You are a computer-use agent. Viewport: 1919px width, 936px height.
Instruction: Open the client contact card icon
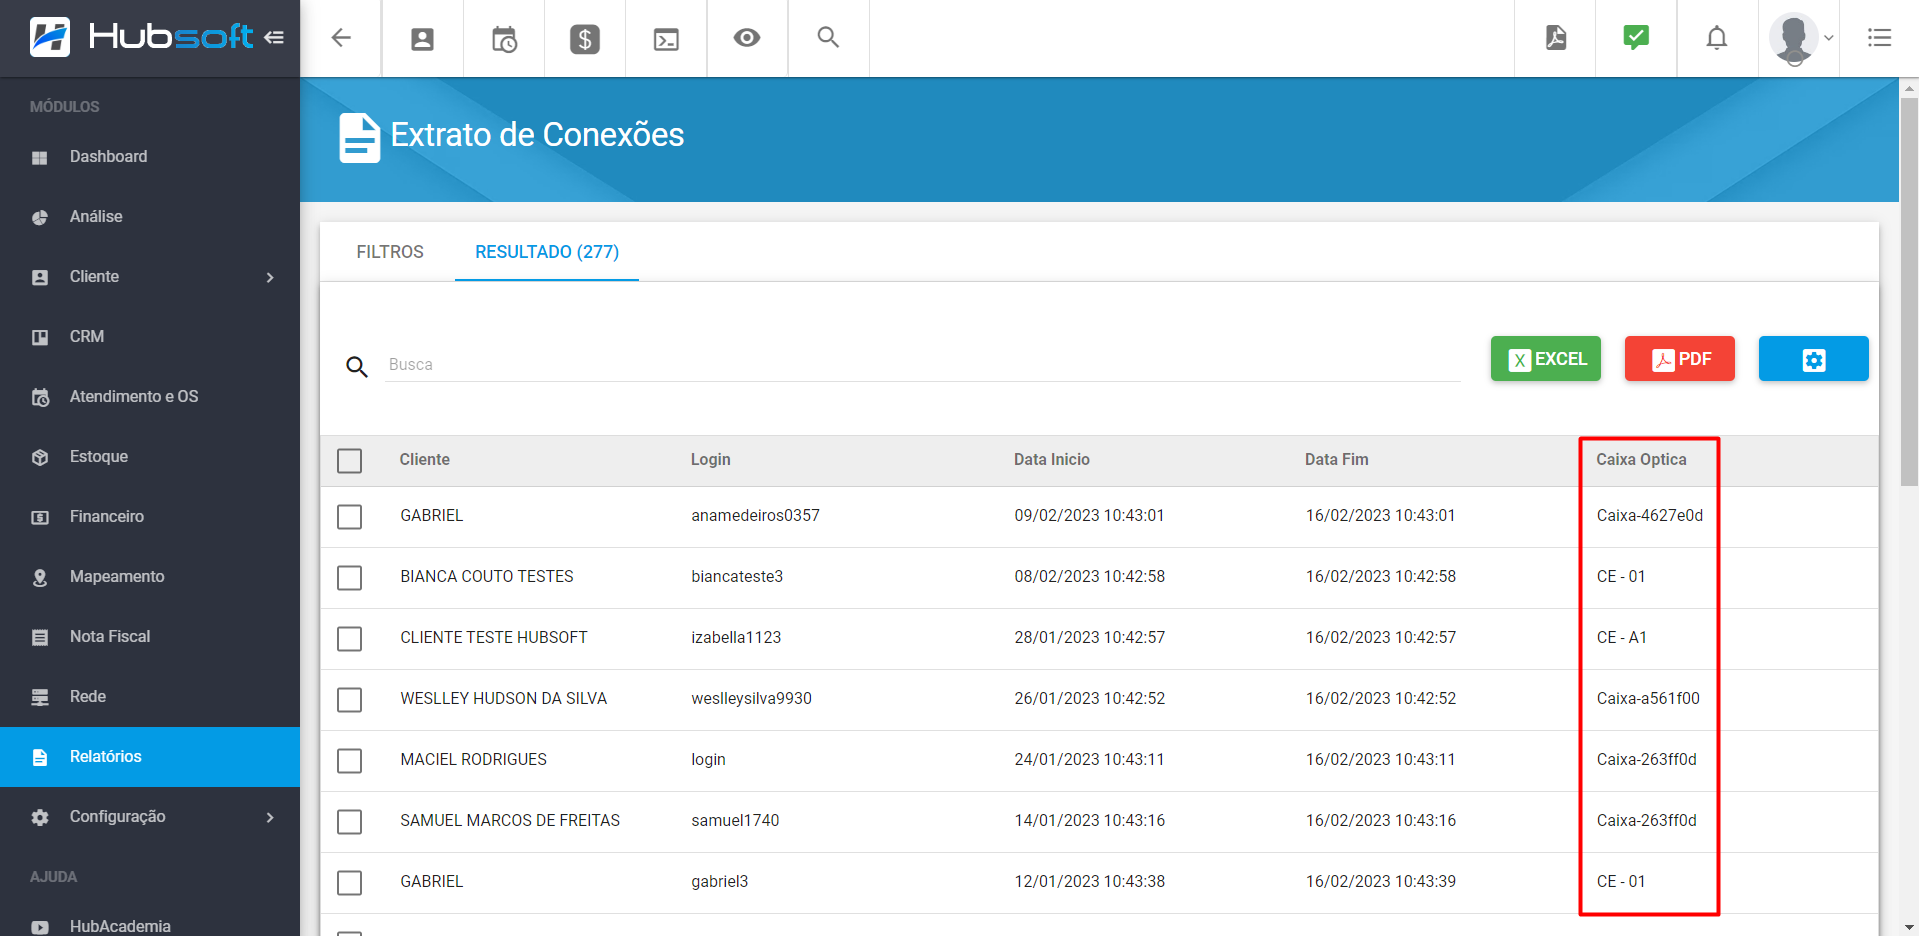[x=423, y=39]
